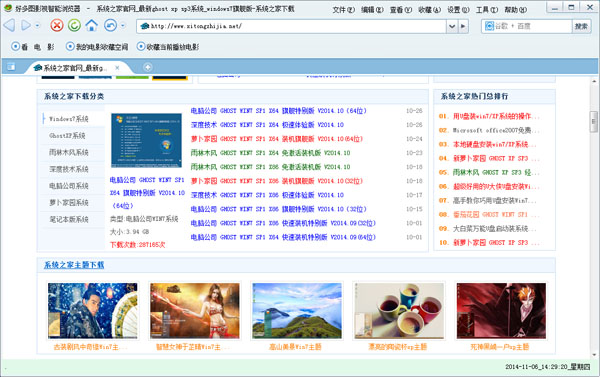Expand the address bar URL dropdown
The image size is (600, 377).
click(x=452, y=26)
